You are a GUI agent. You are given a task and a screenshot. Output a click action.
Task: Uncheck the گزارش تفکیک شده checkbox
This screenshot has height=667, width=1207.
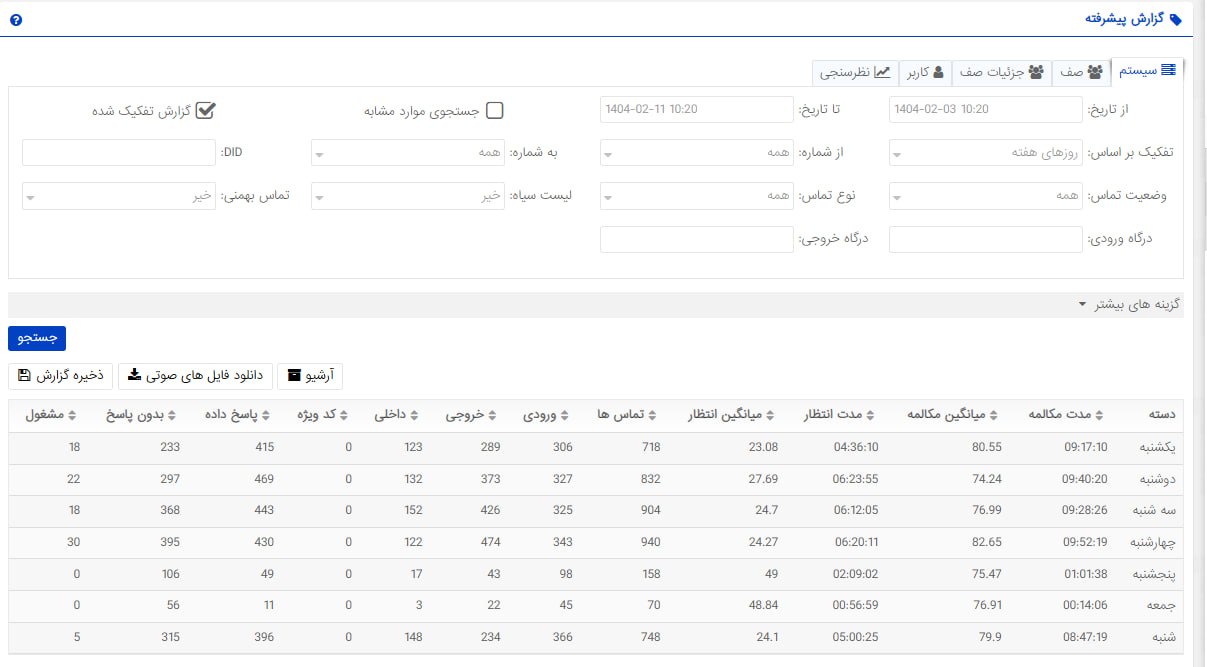click(x=206, y=111)
